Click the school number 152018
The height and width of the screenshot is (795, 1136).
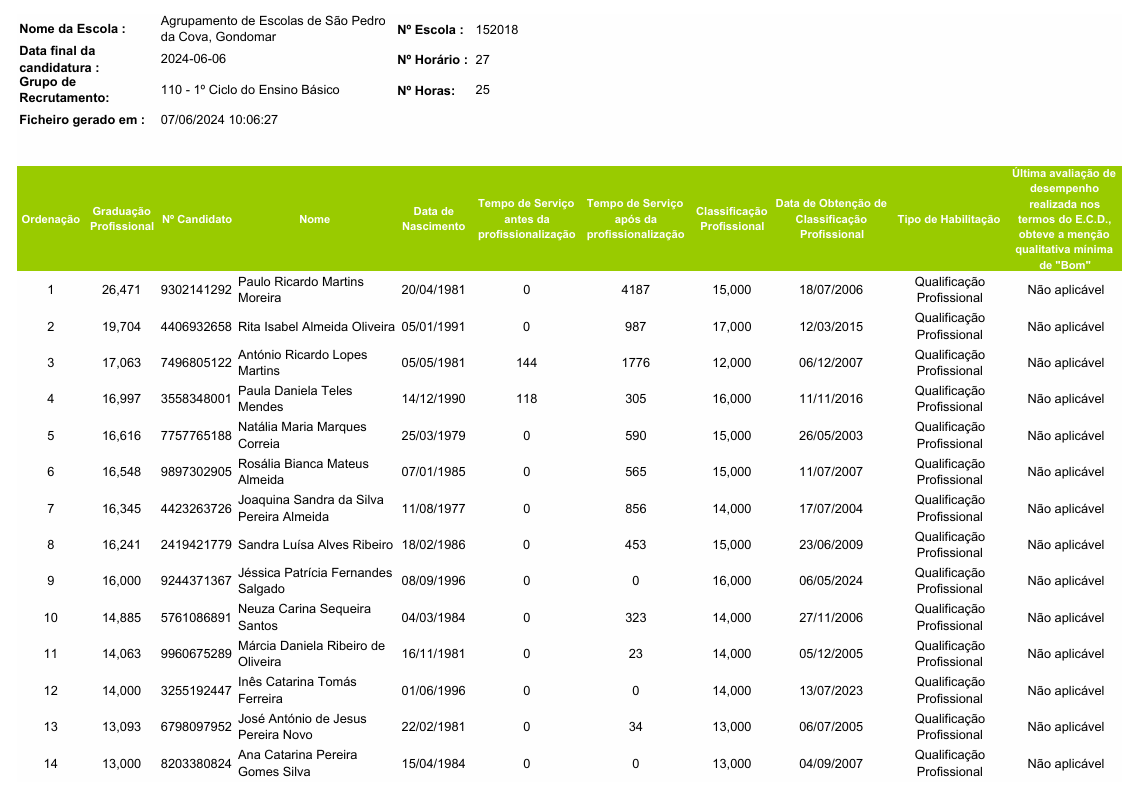[x=497, y=30]
